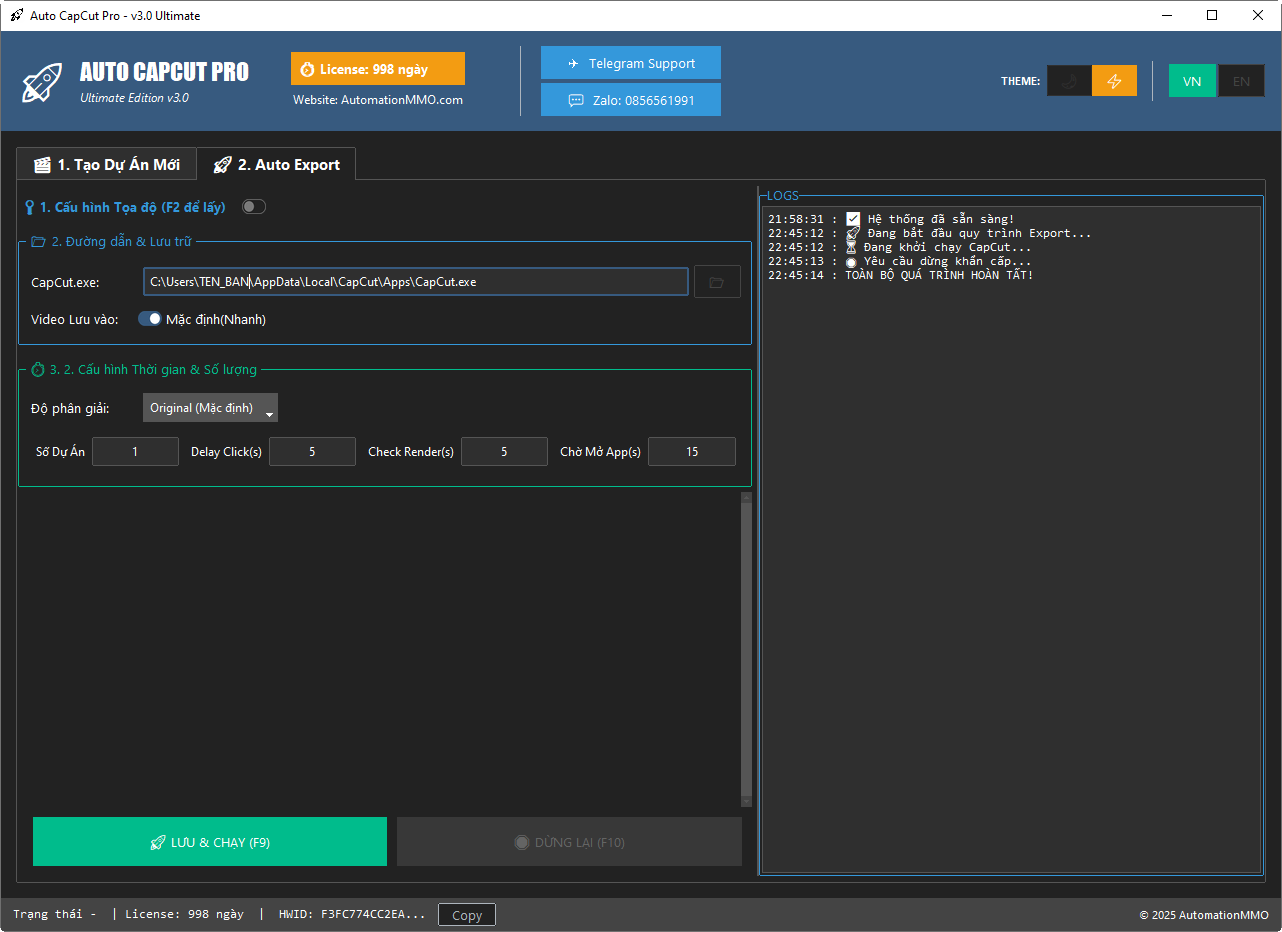Switch to the 2. Auto Export tab
Image resolution: width=1282 pixels, height=932 pixels.
point(276,164)
